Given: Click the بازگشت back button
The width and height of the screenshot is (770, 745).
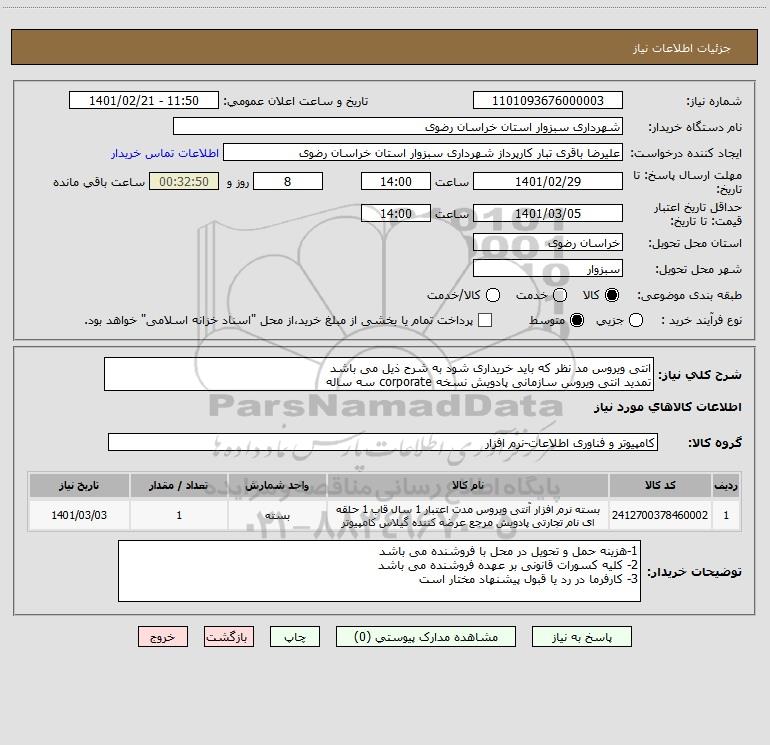Looking at the screenshot, I should [229, 637].
